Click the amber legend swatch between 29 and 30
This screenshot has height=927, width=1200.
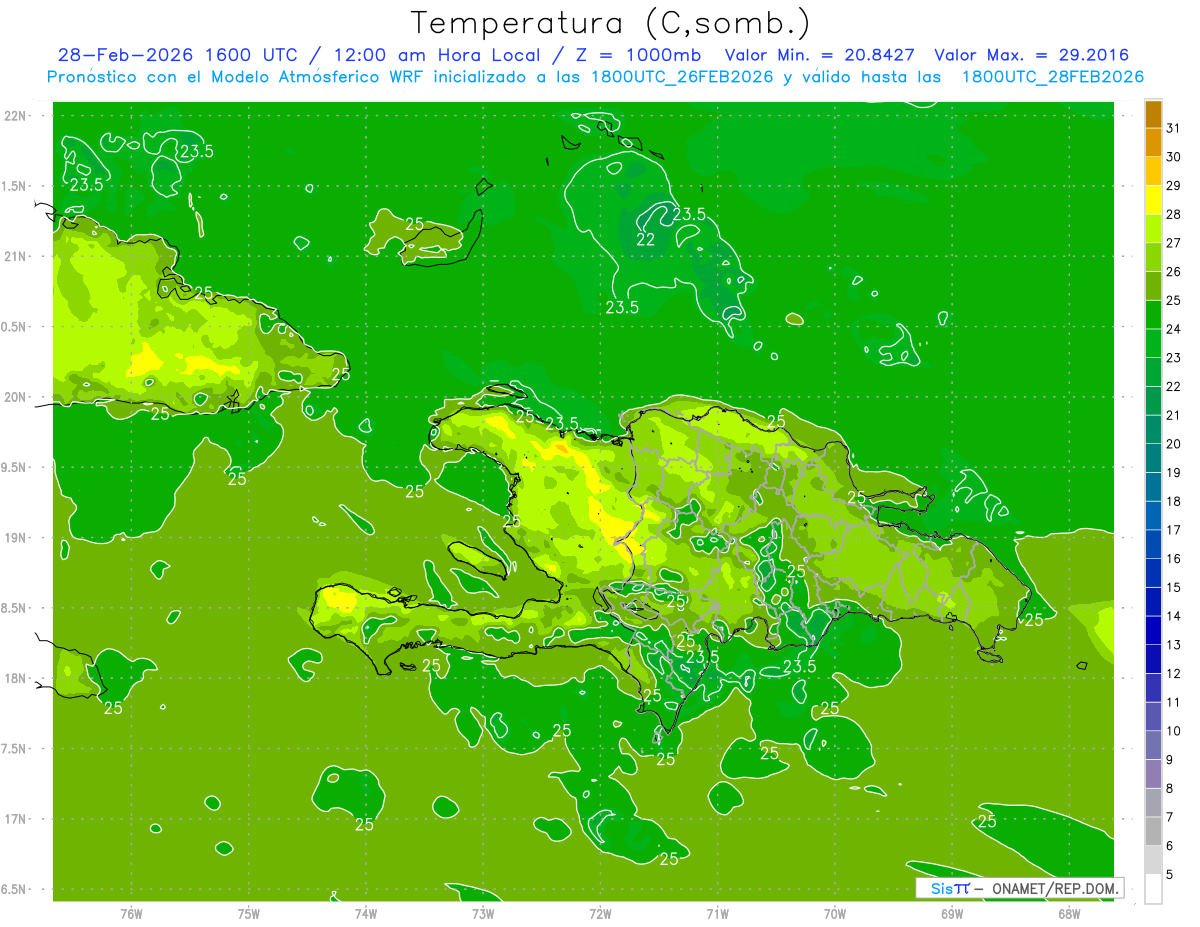(x=1153, y=171)
